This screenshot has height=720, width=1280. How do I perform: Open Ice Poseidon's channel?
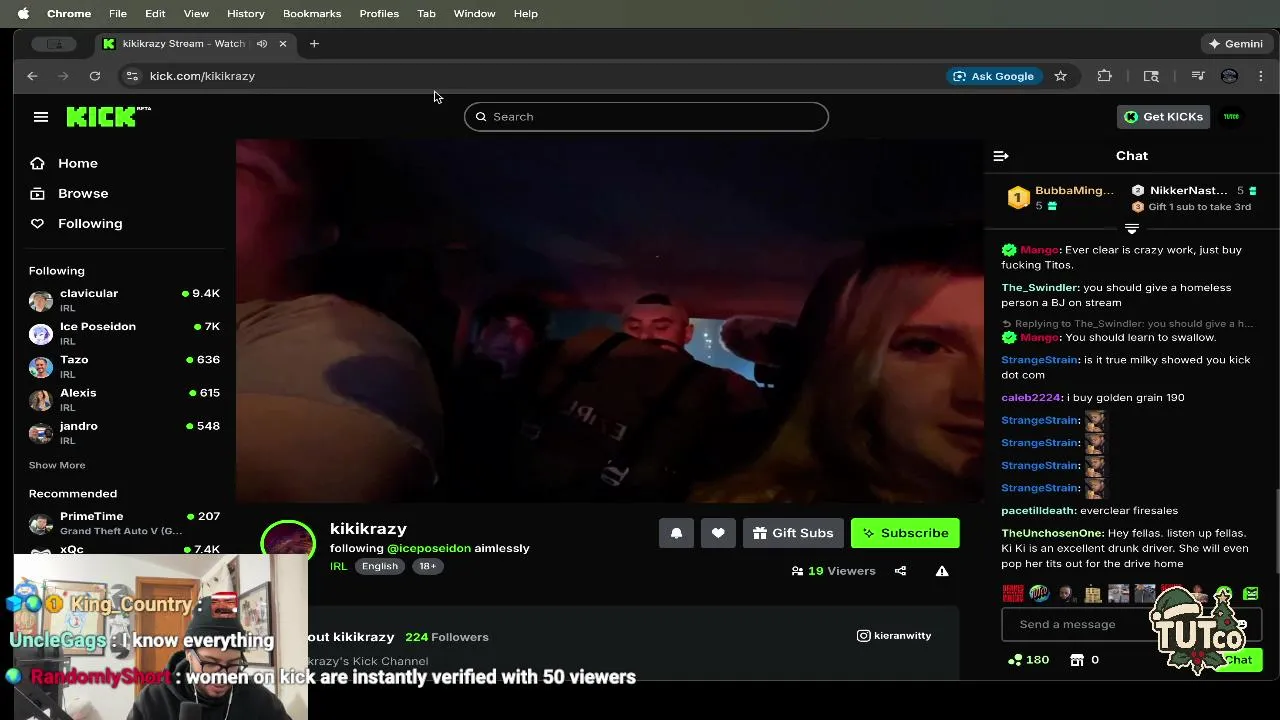124,333
